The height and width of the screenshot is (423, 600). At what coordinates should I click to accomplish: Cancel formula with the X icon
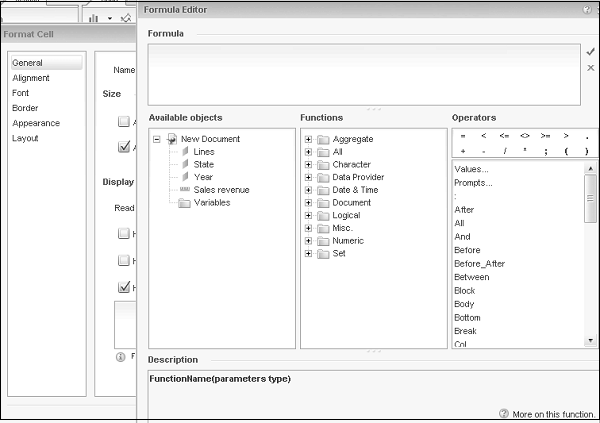tap(590, 68)
